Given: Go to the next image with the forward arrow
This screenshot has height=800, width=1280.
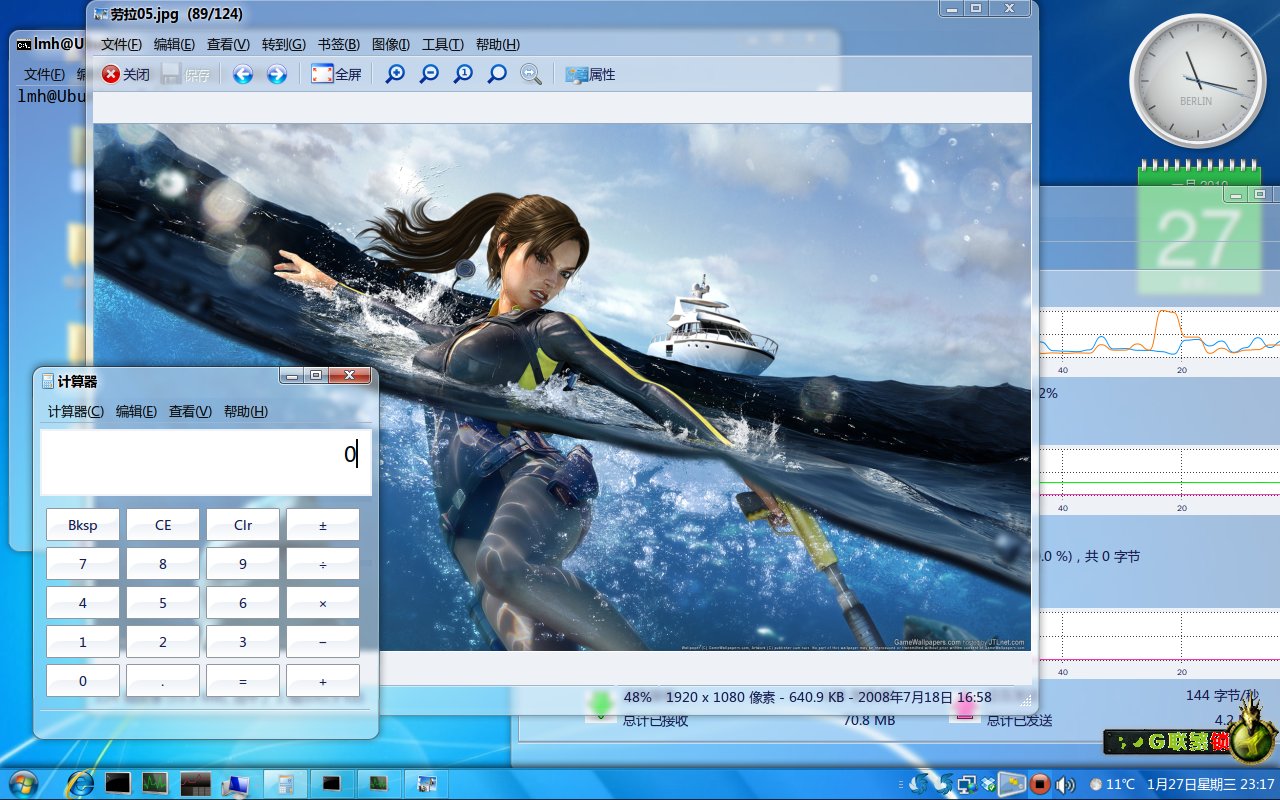Looking at the screenshot, I should coord(277,74).
